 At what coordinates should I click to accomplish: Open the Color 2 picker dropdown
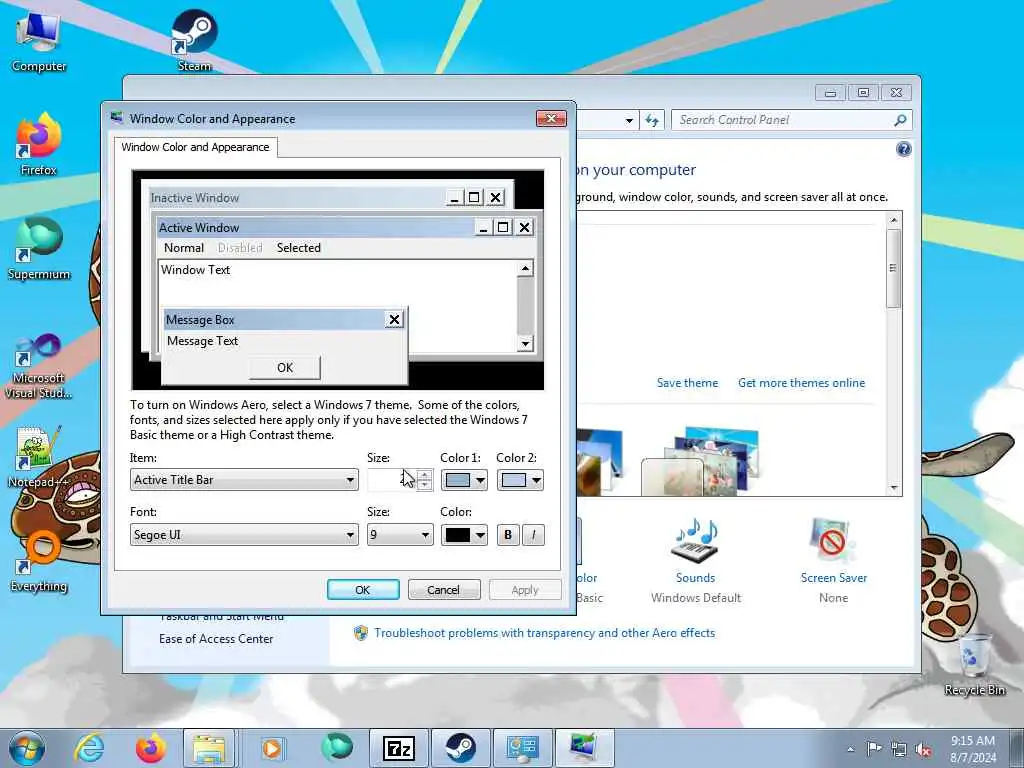point(520,481)
